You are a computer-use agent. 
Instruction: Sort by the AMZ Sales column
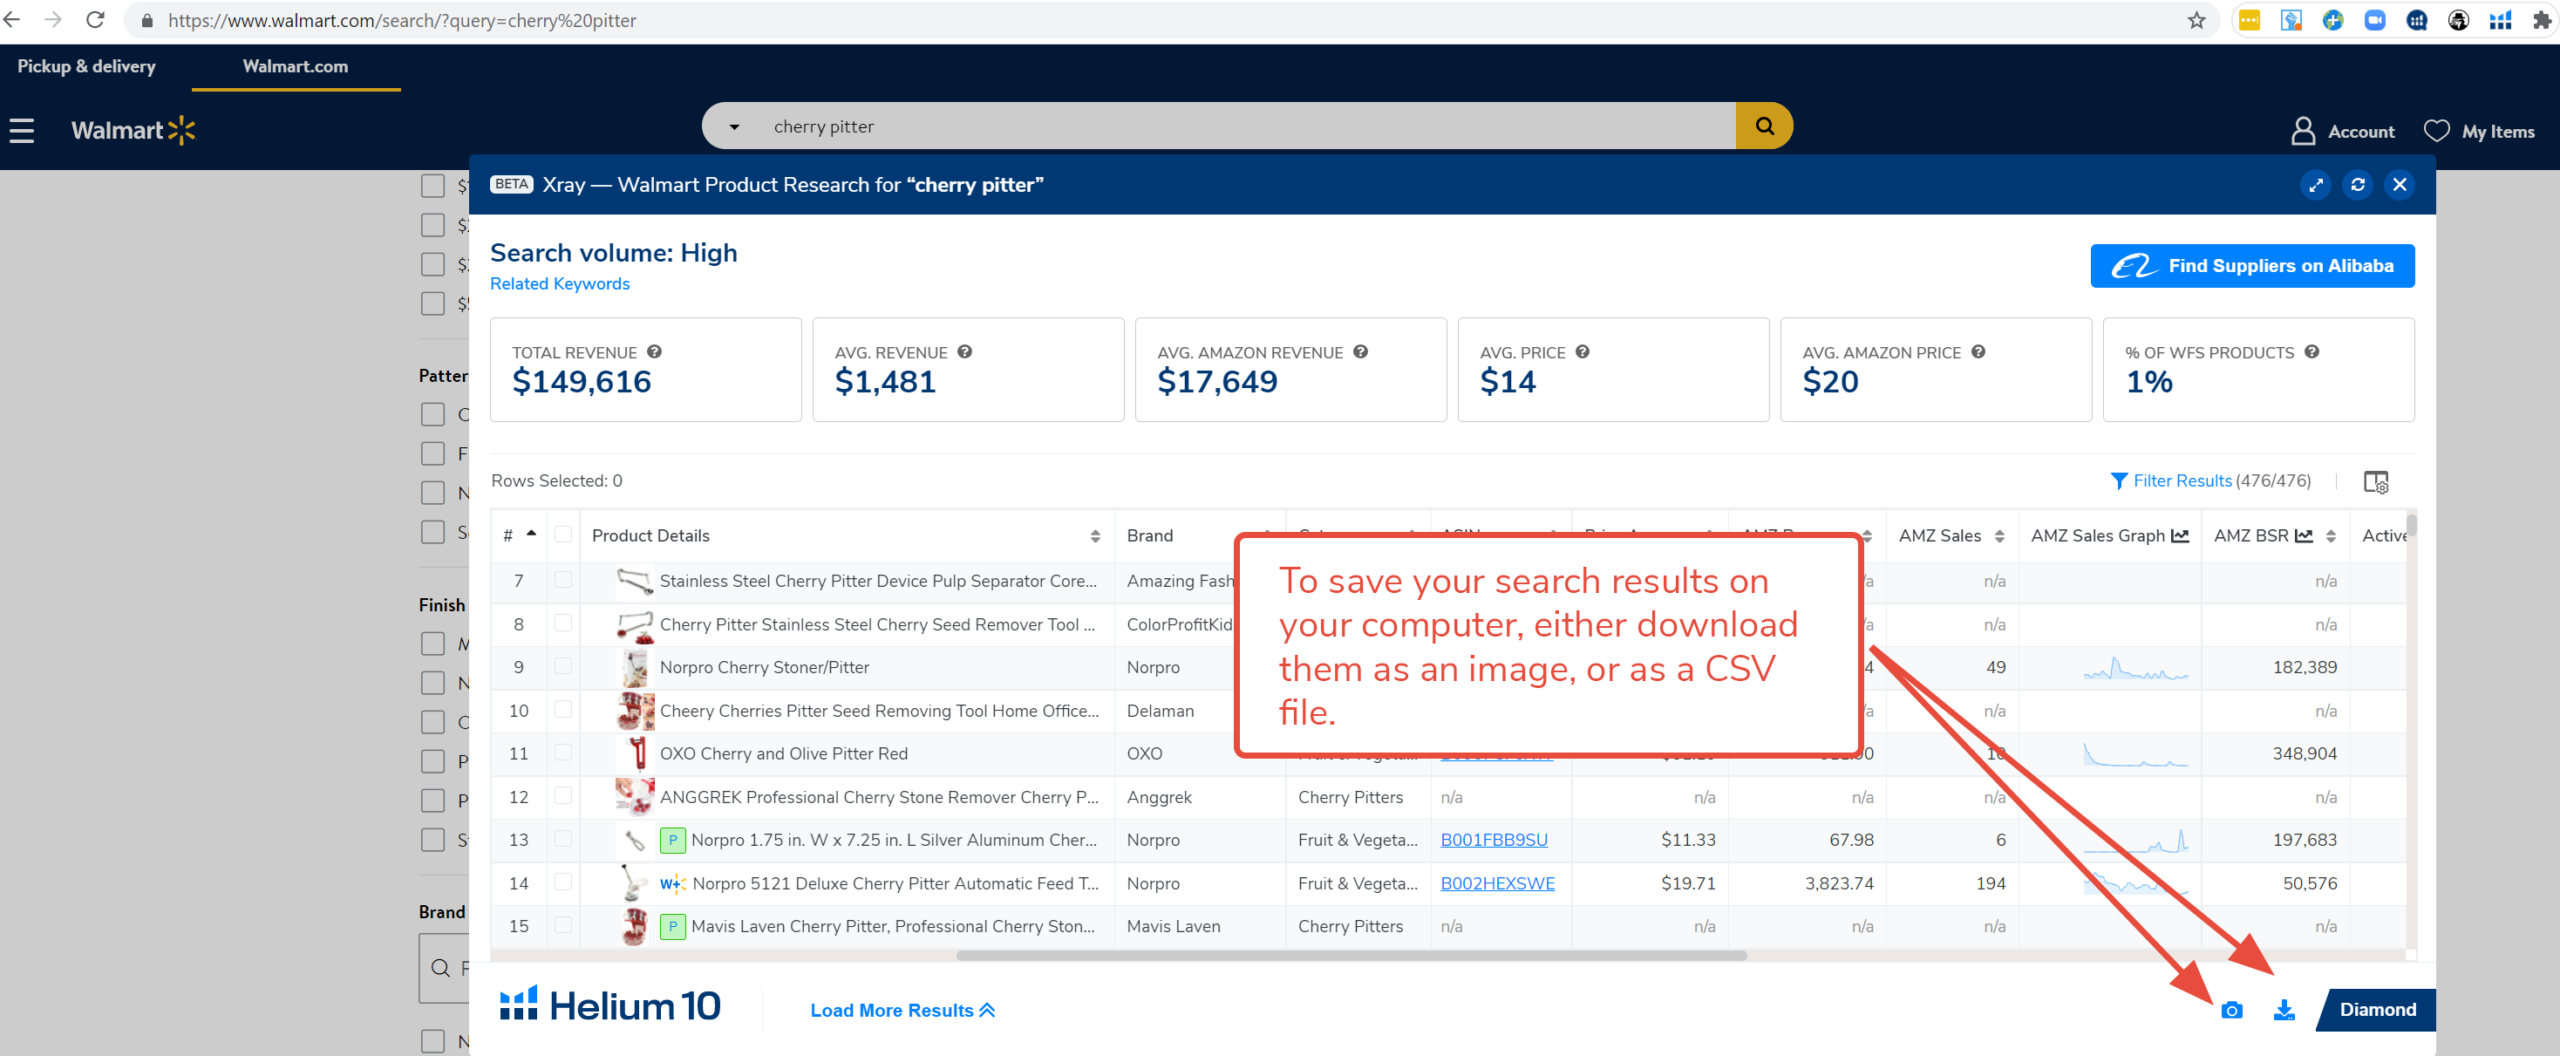(x=1999, y=536)
